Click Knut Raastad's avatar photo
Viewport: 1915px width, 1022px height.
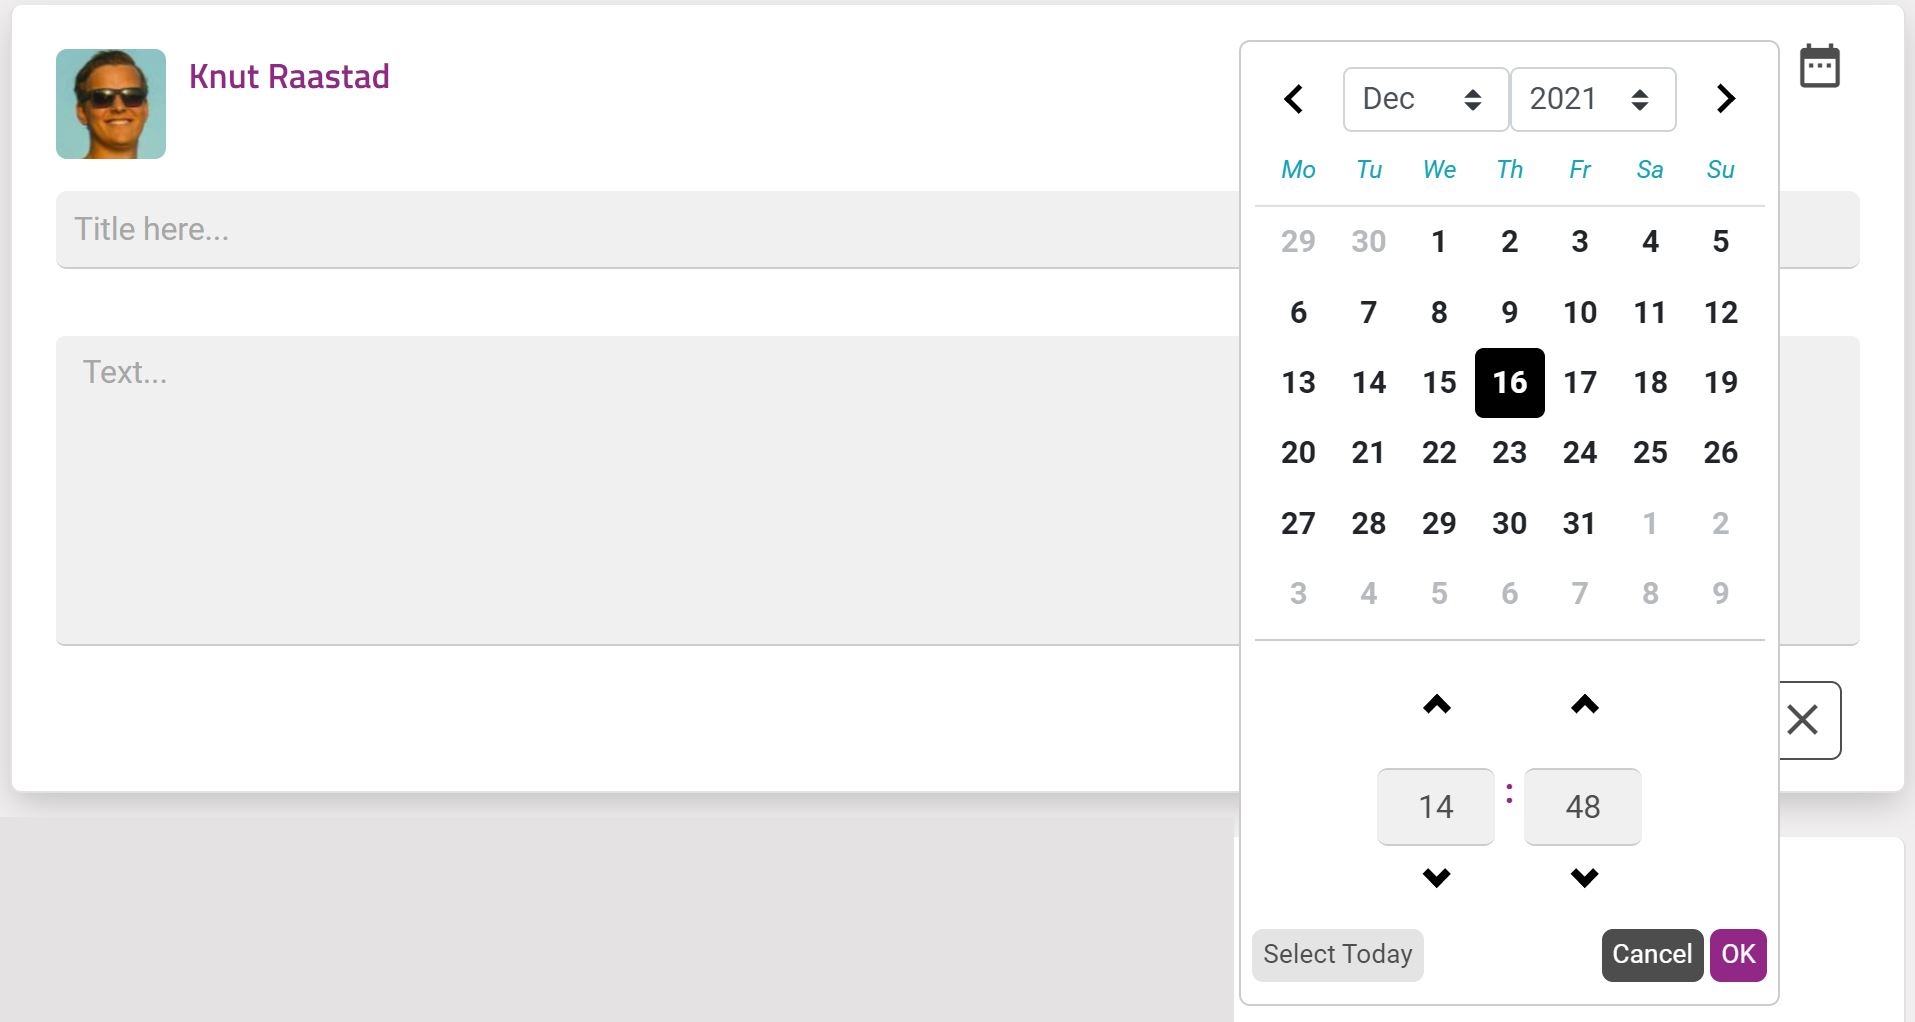point(111,104)
